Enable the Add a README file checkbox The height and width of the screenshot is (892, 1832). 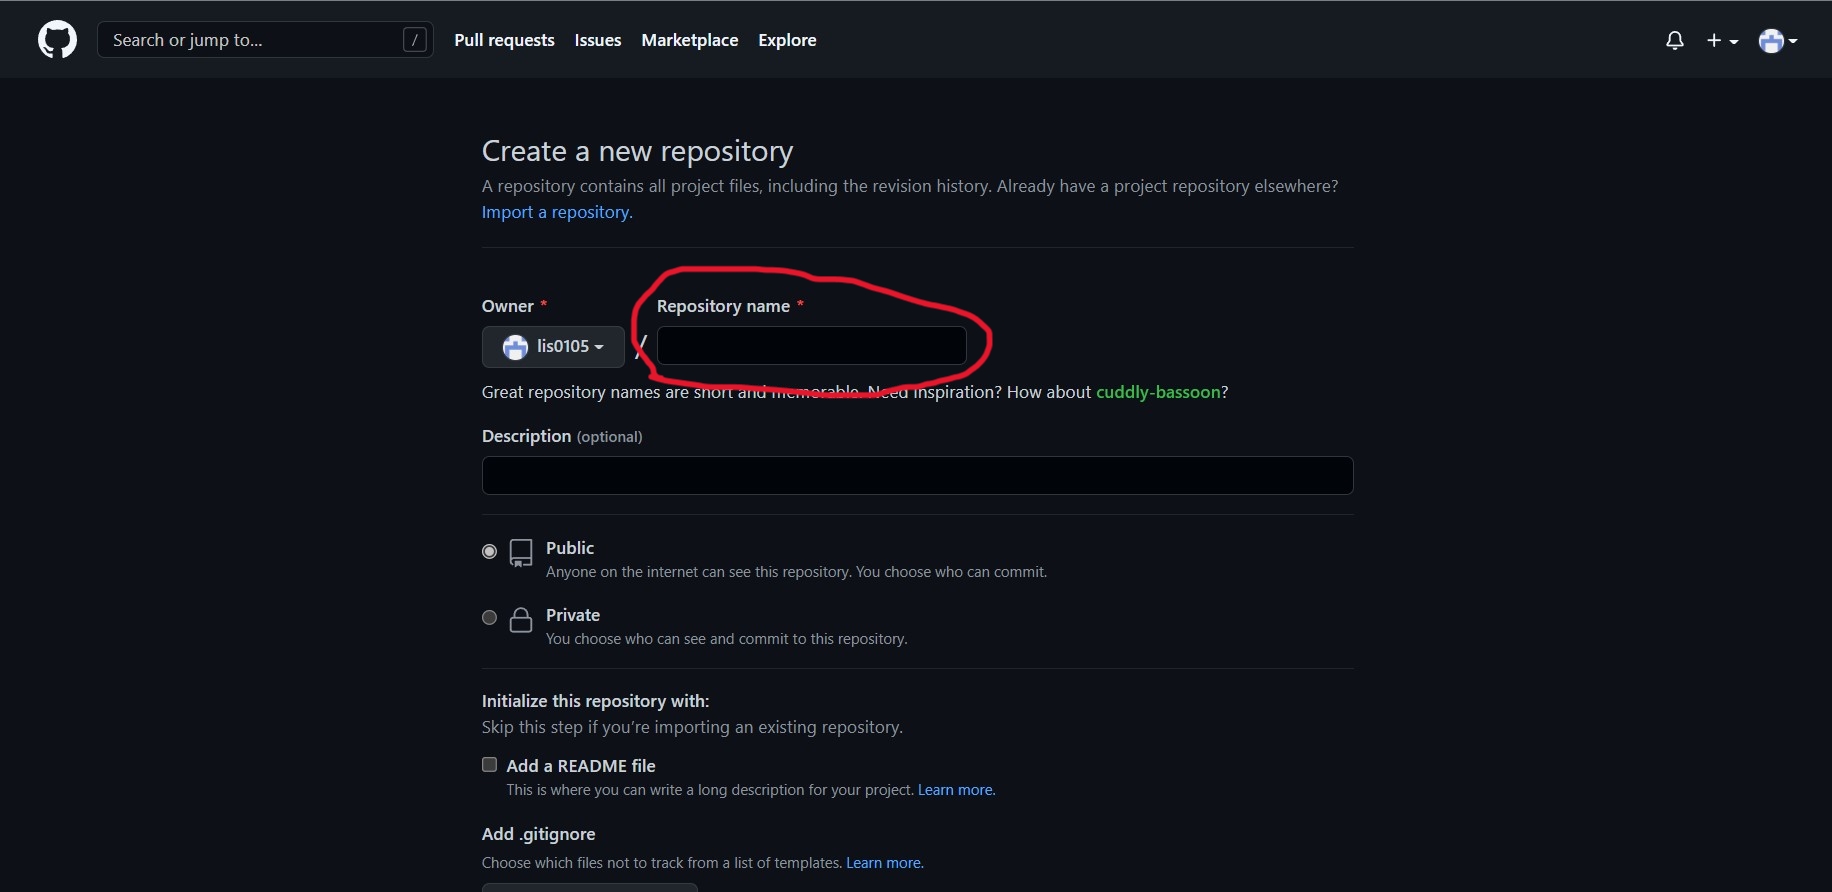[489, 765]
